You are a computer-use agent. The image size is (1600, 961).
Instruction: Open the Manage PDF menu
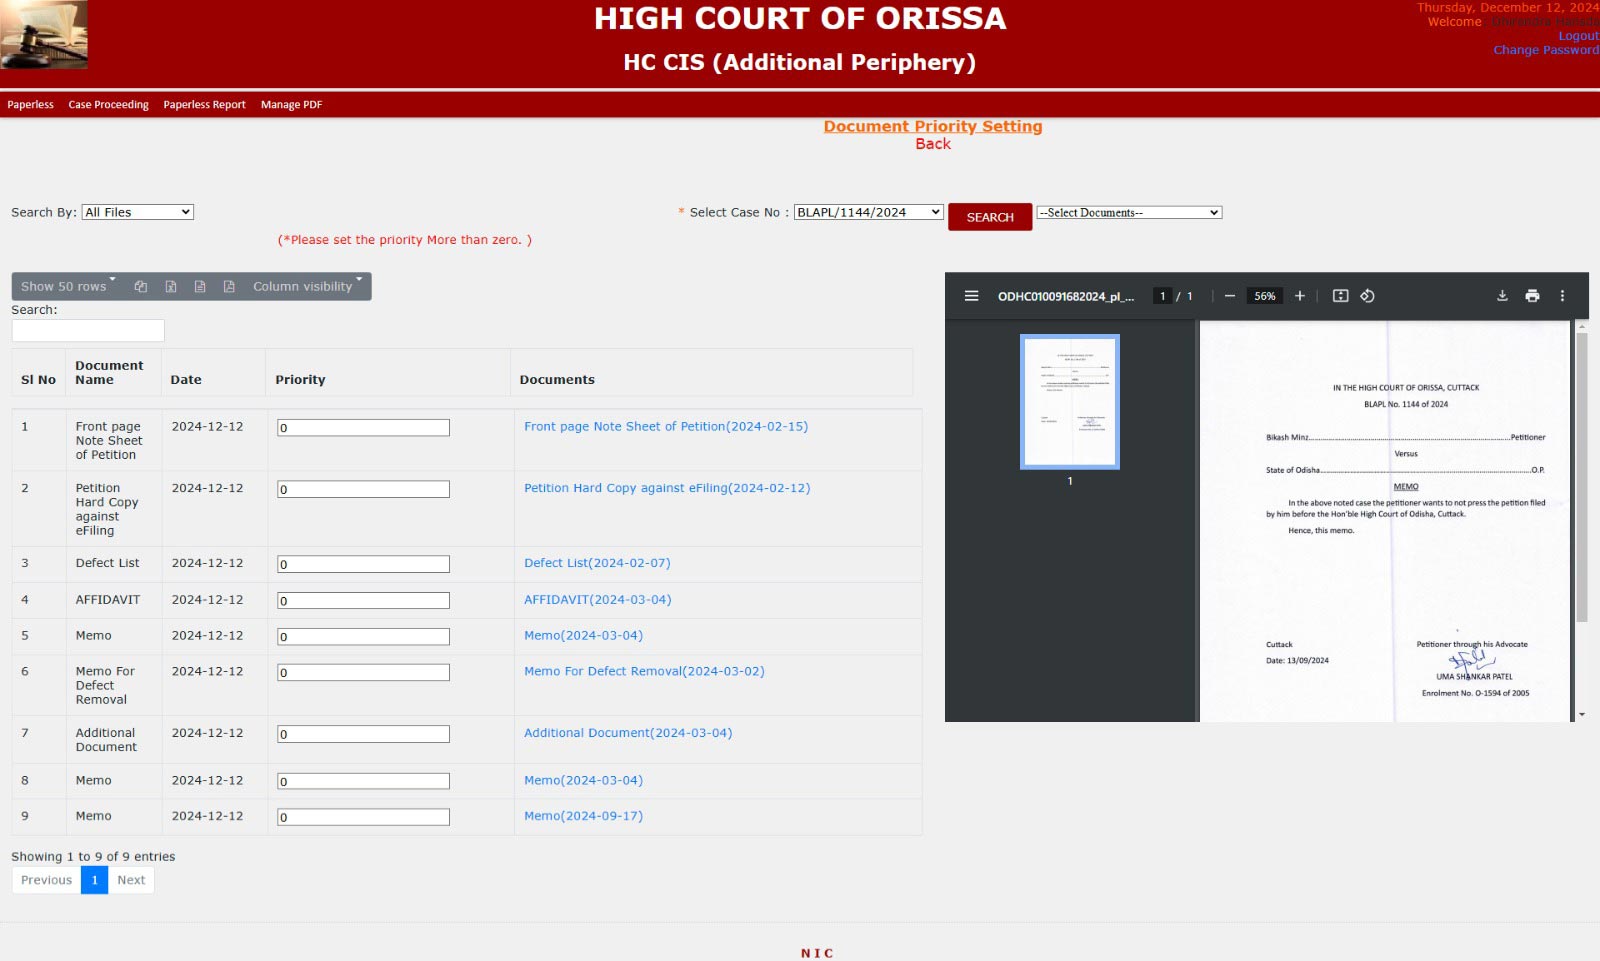click(291, 105)
